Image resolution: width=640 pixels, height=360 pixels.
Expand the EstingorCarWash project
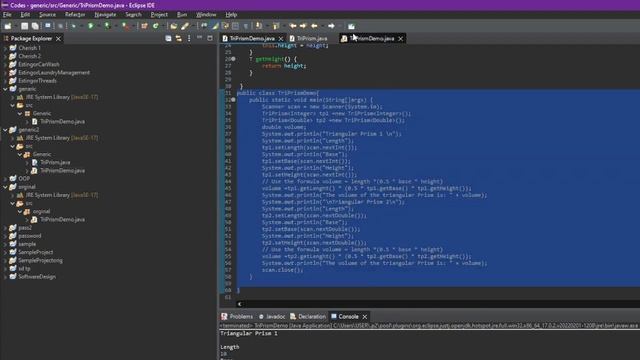[x=5, y=64]
